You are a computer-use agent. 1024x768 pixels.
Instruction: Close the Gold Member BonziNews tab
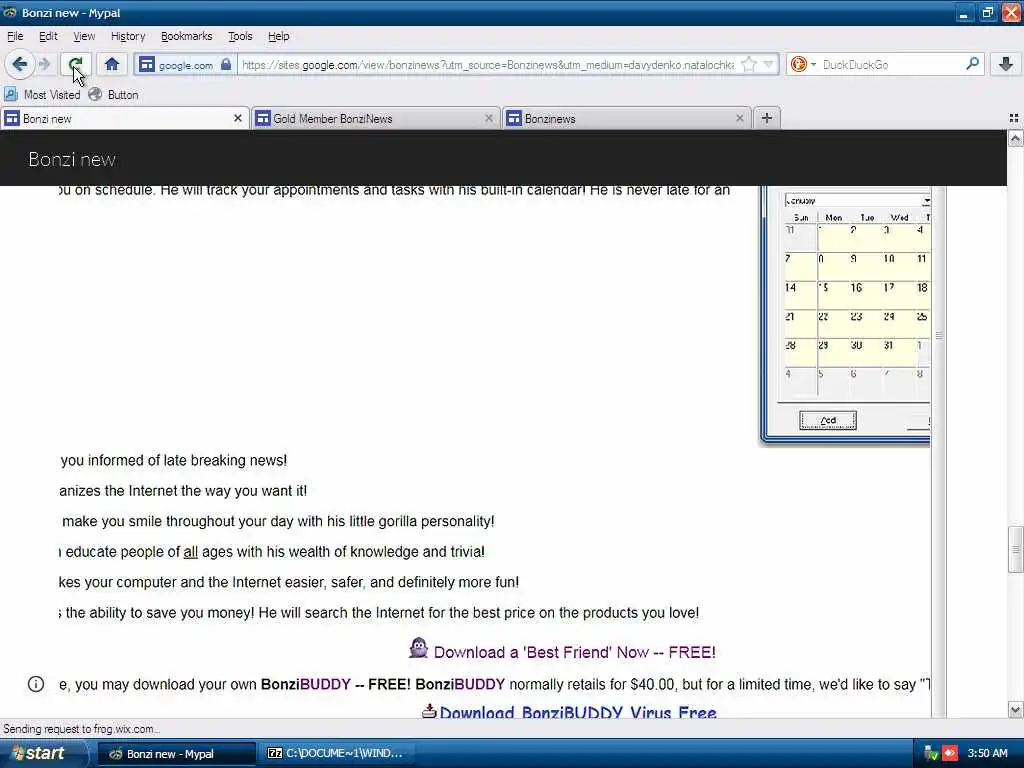tap(488, 118)
